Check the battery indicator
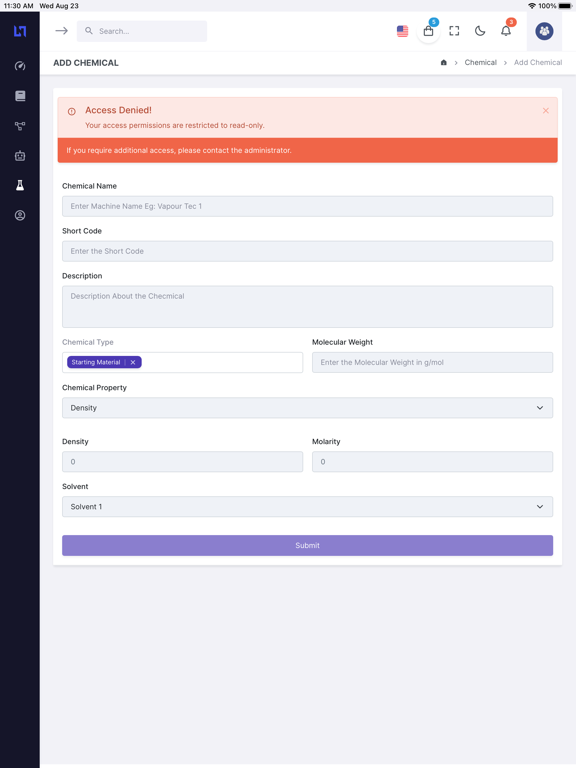This screenshot has width=576, height=768. pyautogui.click(x=565, y=6)
